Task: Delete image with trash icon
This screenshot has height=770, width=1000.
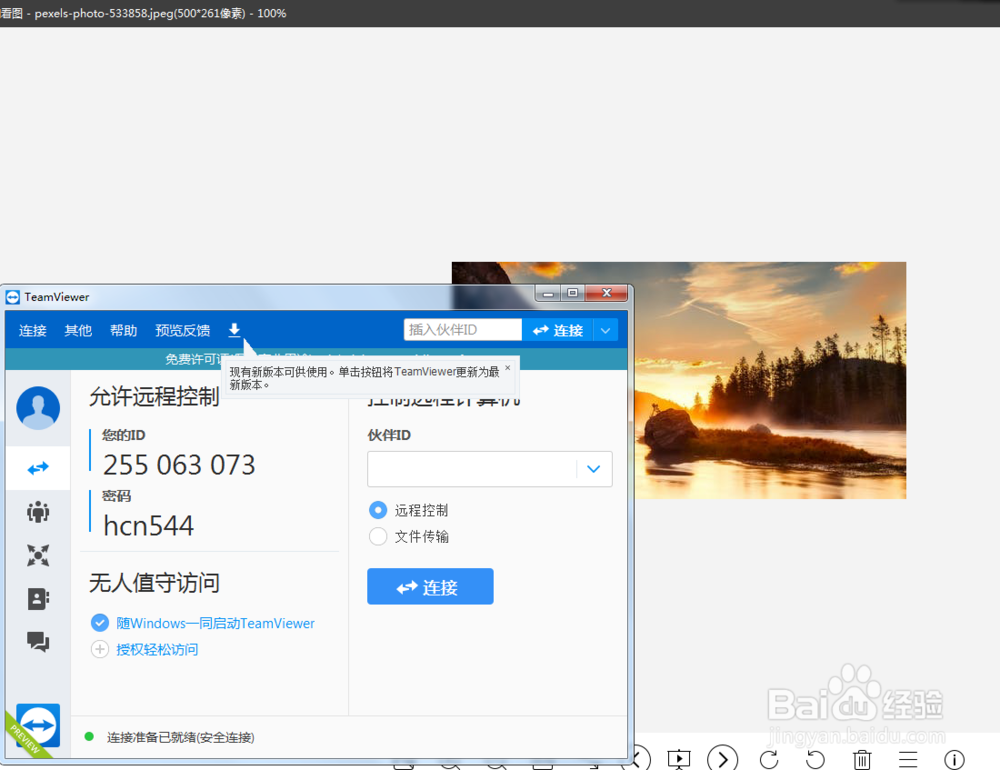Action: (862, 759)
